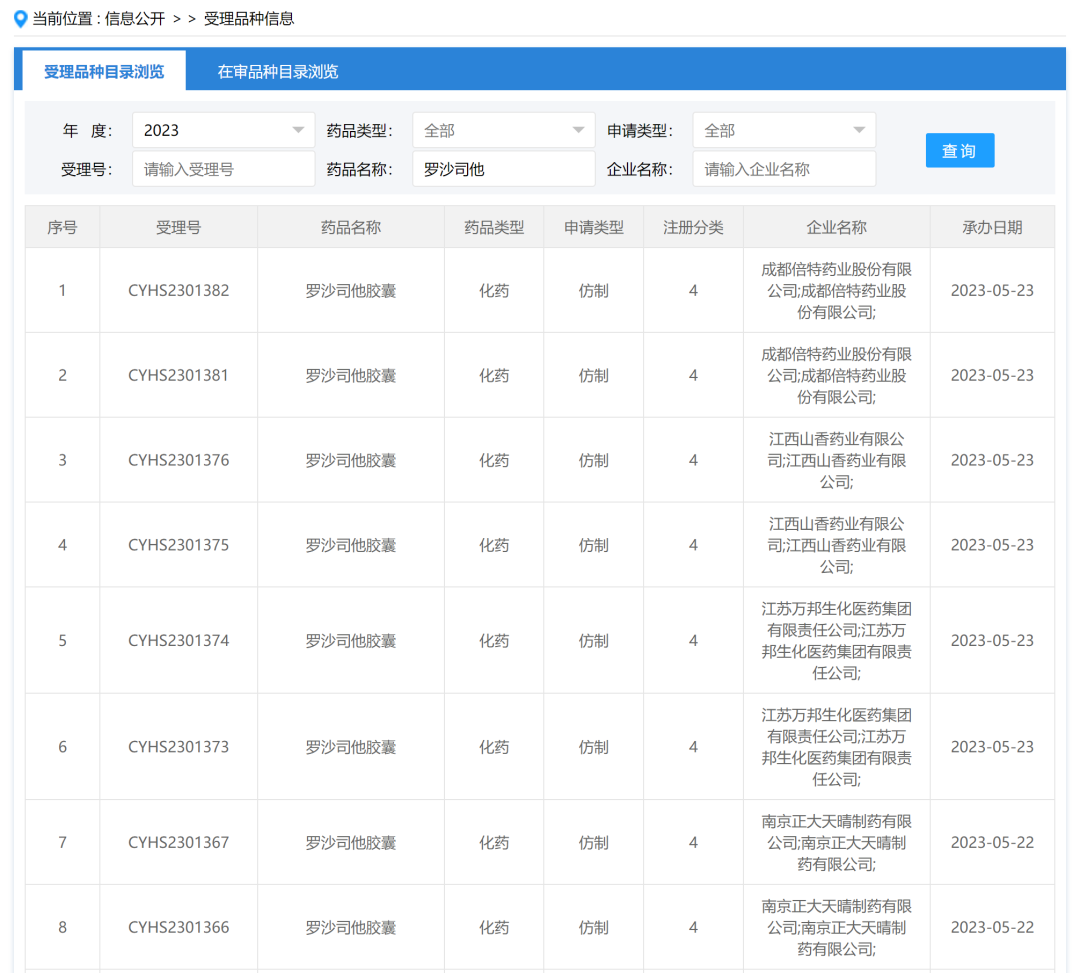Select the 受理品种目录浏览 tab
Screen dimensions: 1080x973
[x=104, y=71]
